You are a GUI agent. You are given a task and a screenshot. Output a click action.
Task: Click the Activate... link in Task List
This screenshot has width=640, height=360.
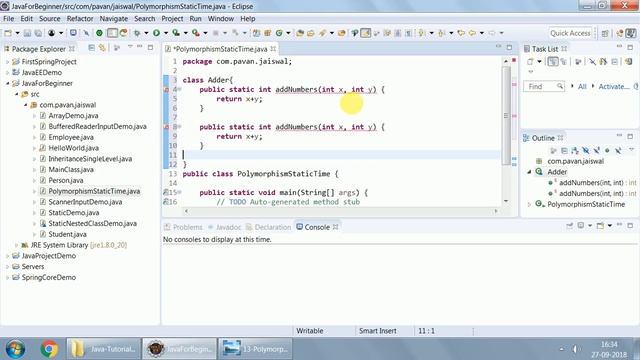613,87
